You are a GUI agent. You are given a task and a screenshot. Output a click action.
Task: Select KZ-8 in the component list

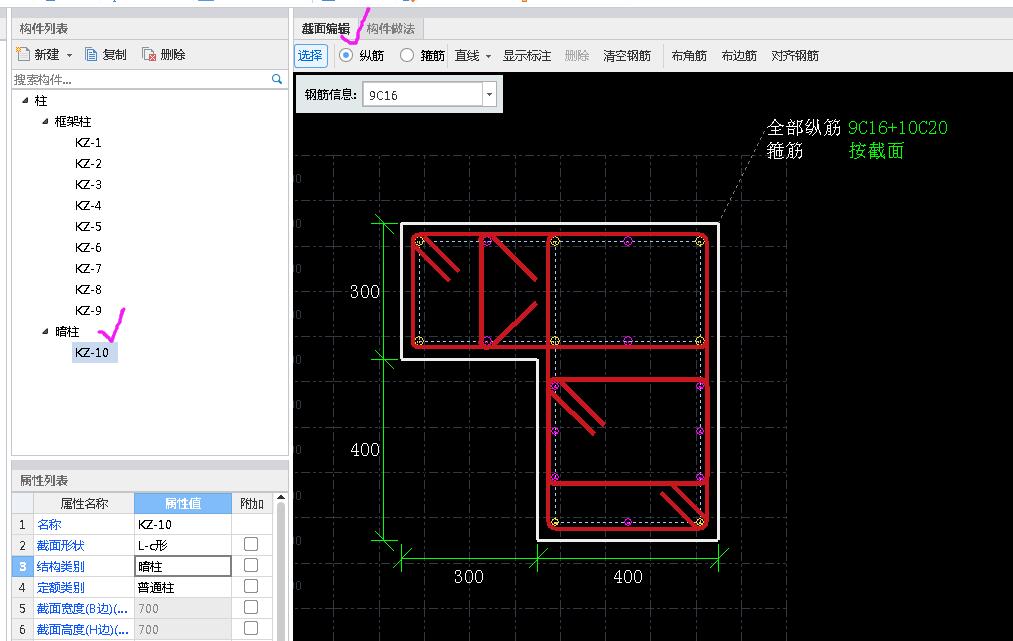(88, 289)
